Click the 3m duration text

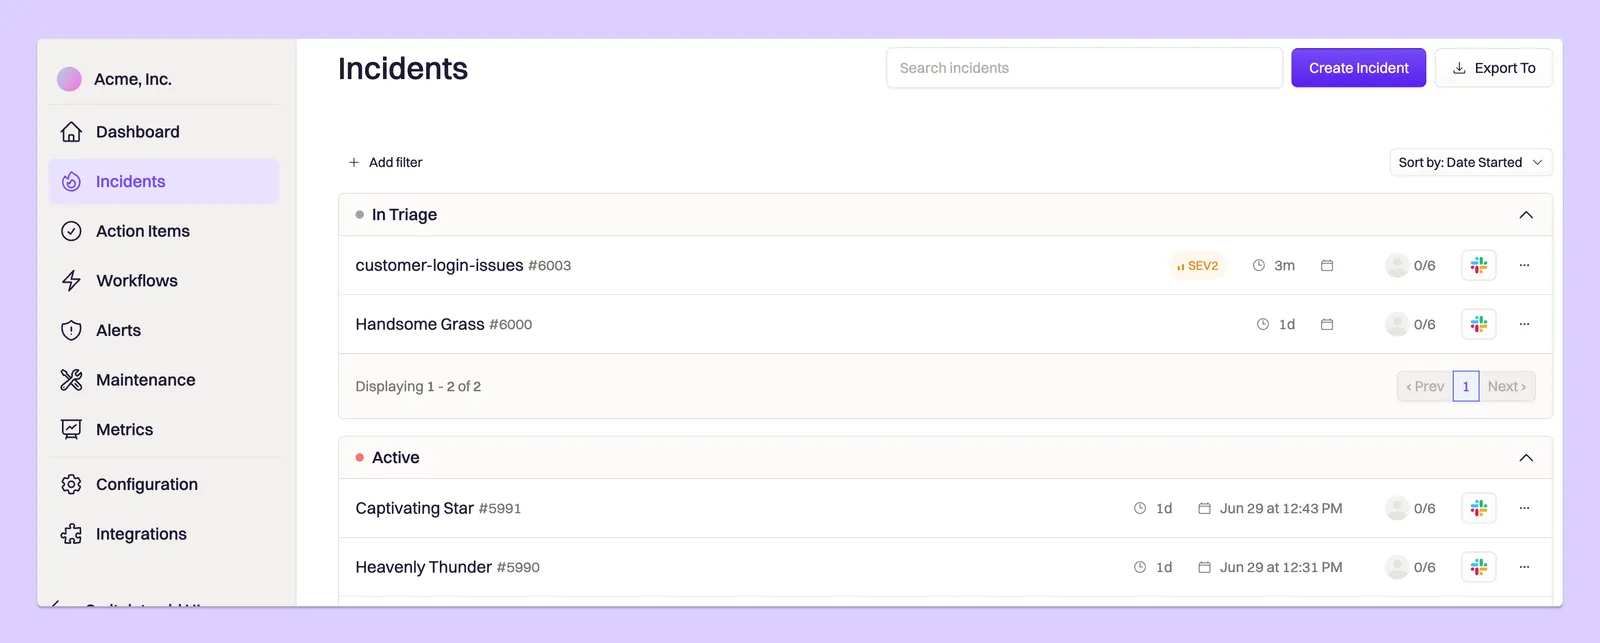click(1285, 265)
